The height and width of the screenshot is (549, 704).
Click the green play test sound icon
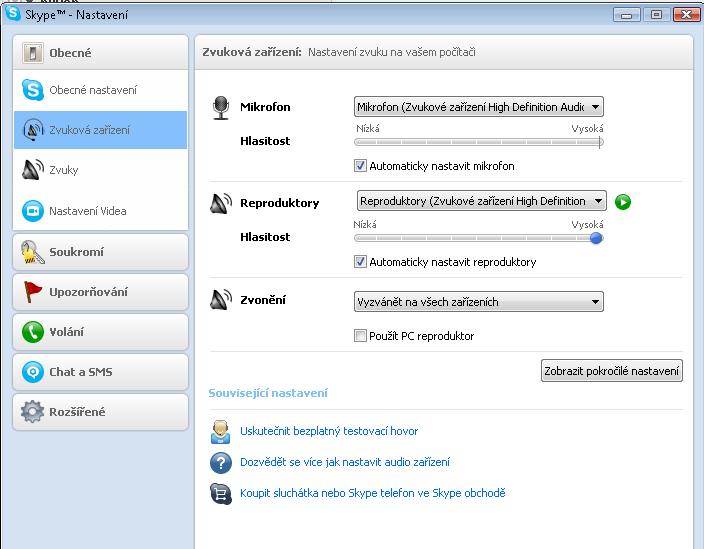pyautogui.click(x=623, y=202)
